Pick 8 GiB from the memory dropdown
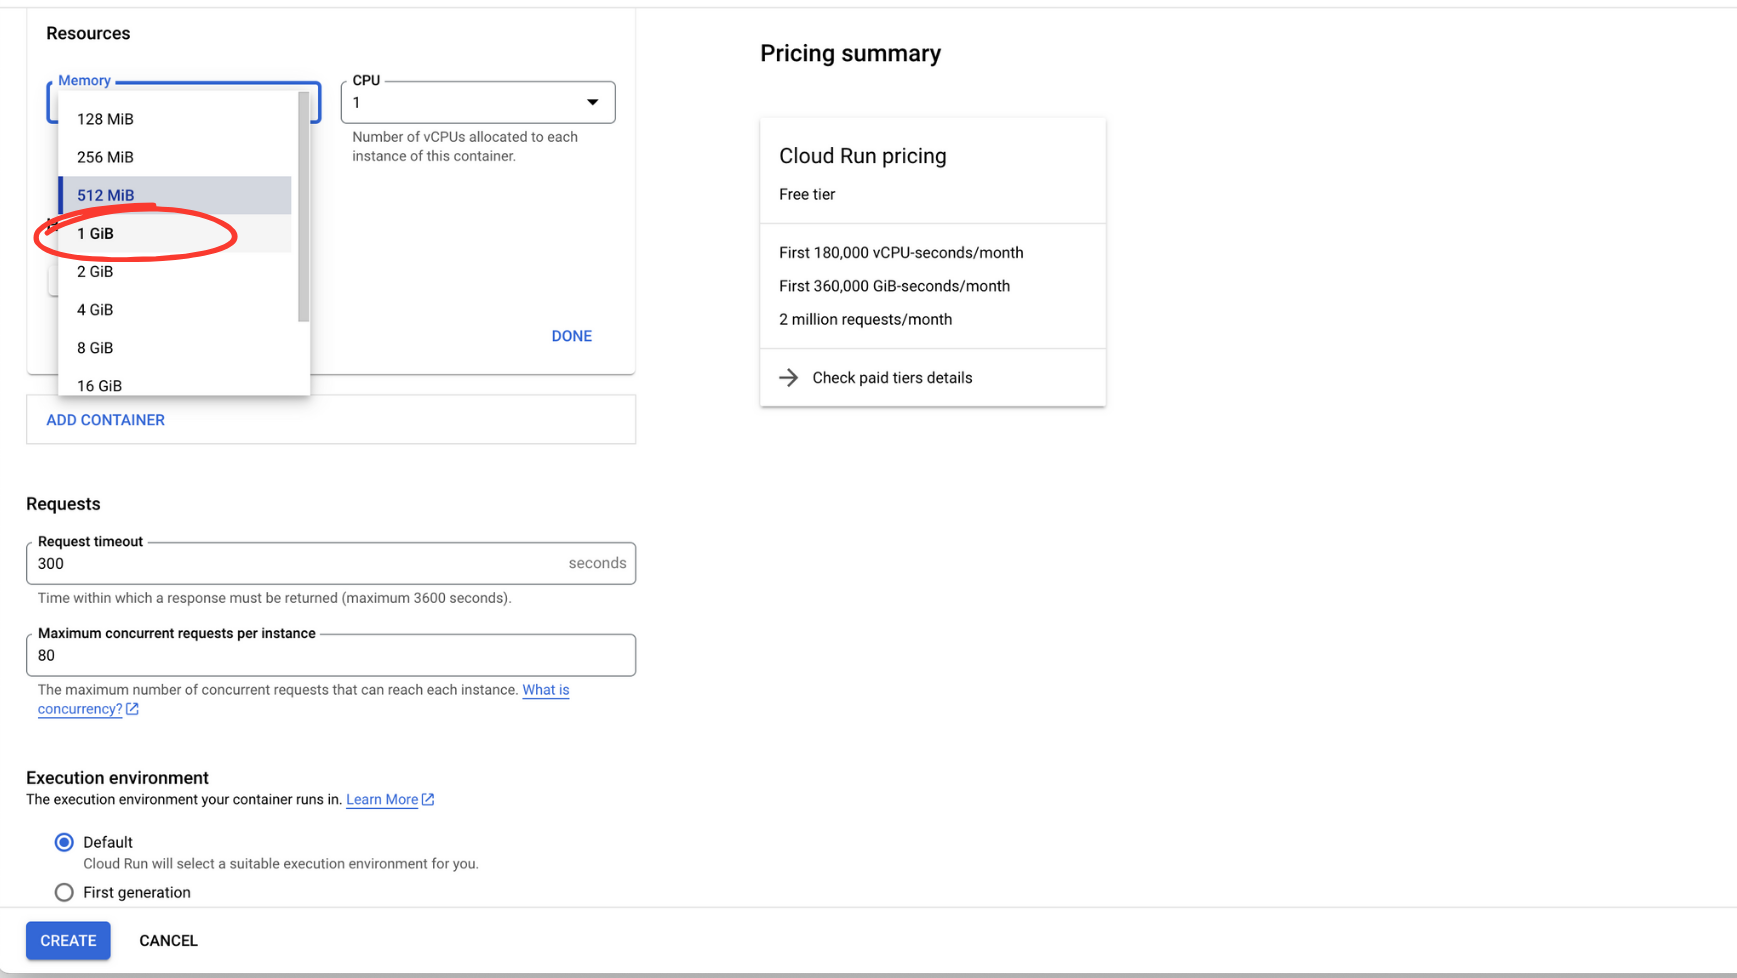This screenshot has width=1737, height=978. [95, 347]
